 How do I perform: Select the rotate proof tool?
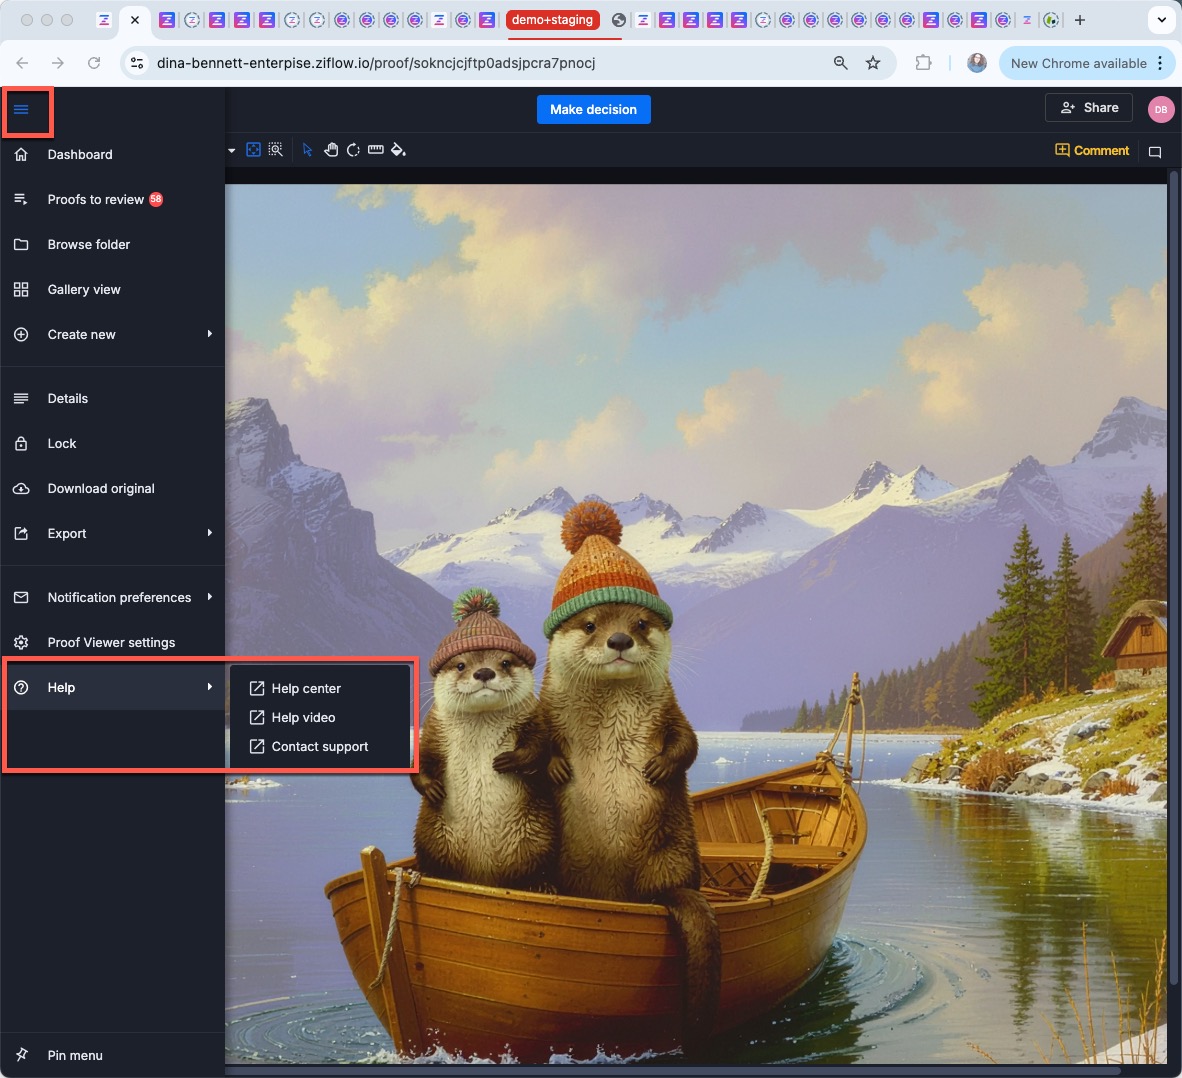tap(353, 149)
